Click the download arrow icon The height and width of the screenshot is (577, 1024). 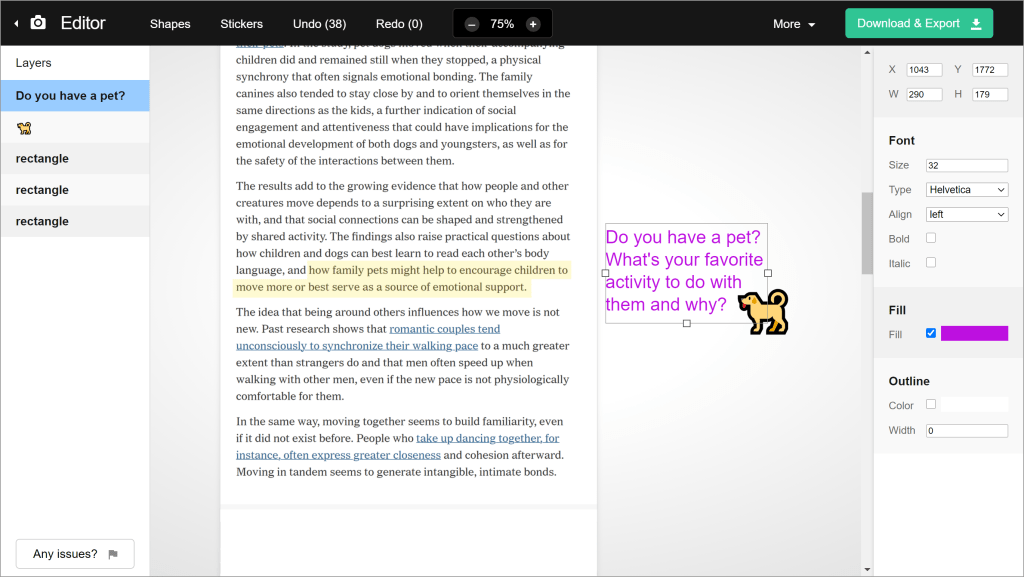[x=976, y=23]
